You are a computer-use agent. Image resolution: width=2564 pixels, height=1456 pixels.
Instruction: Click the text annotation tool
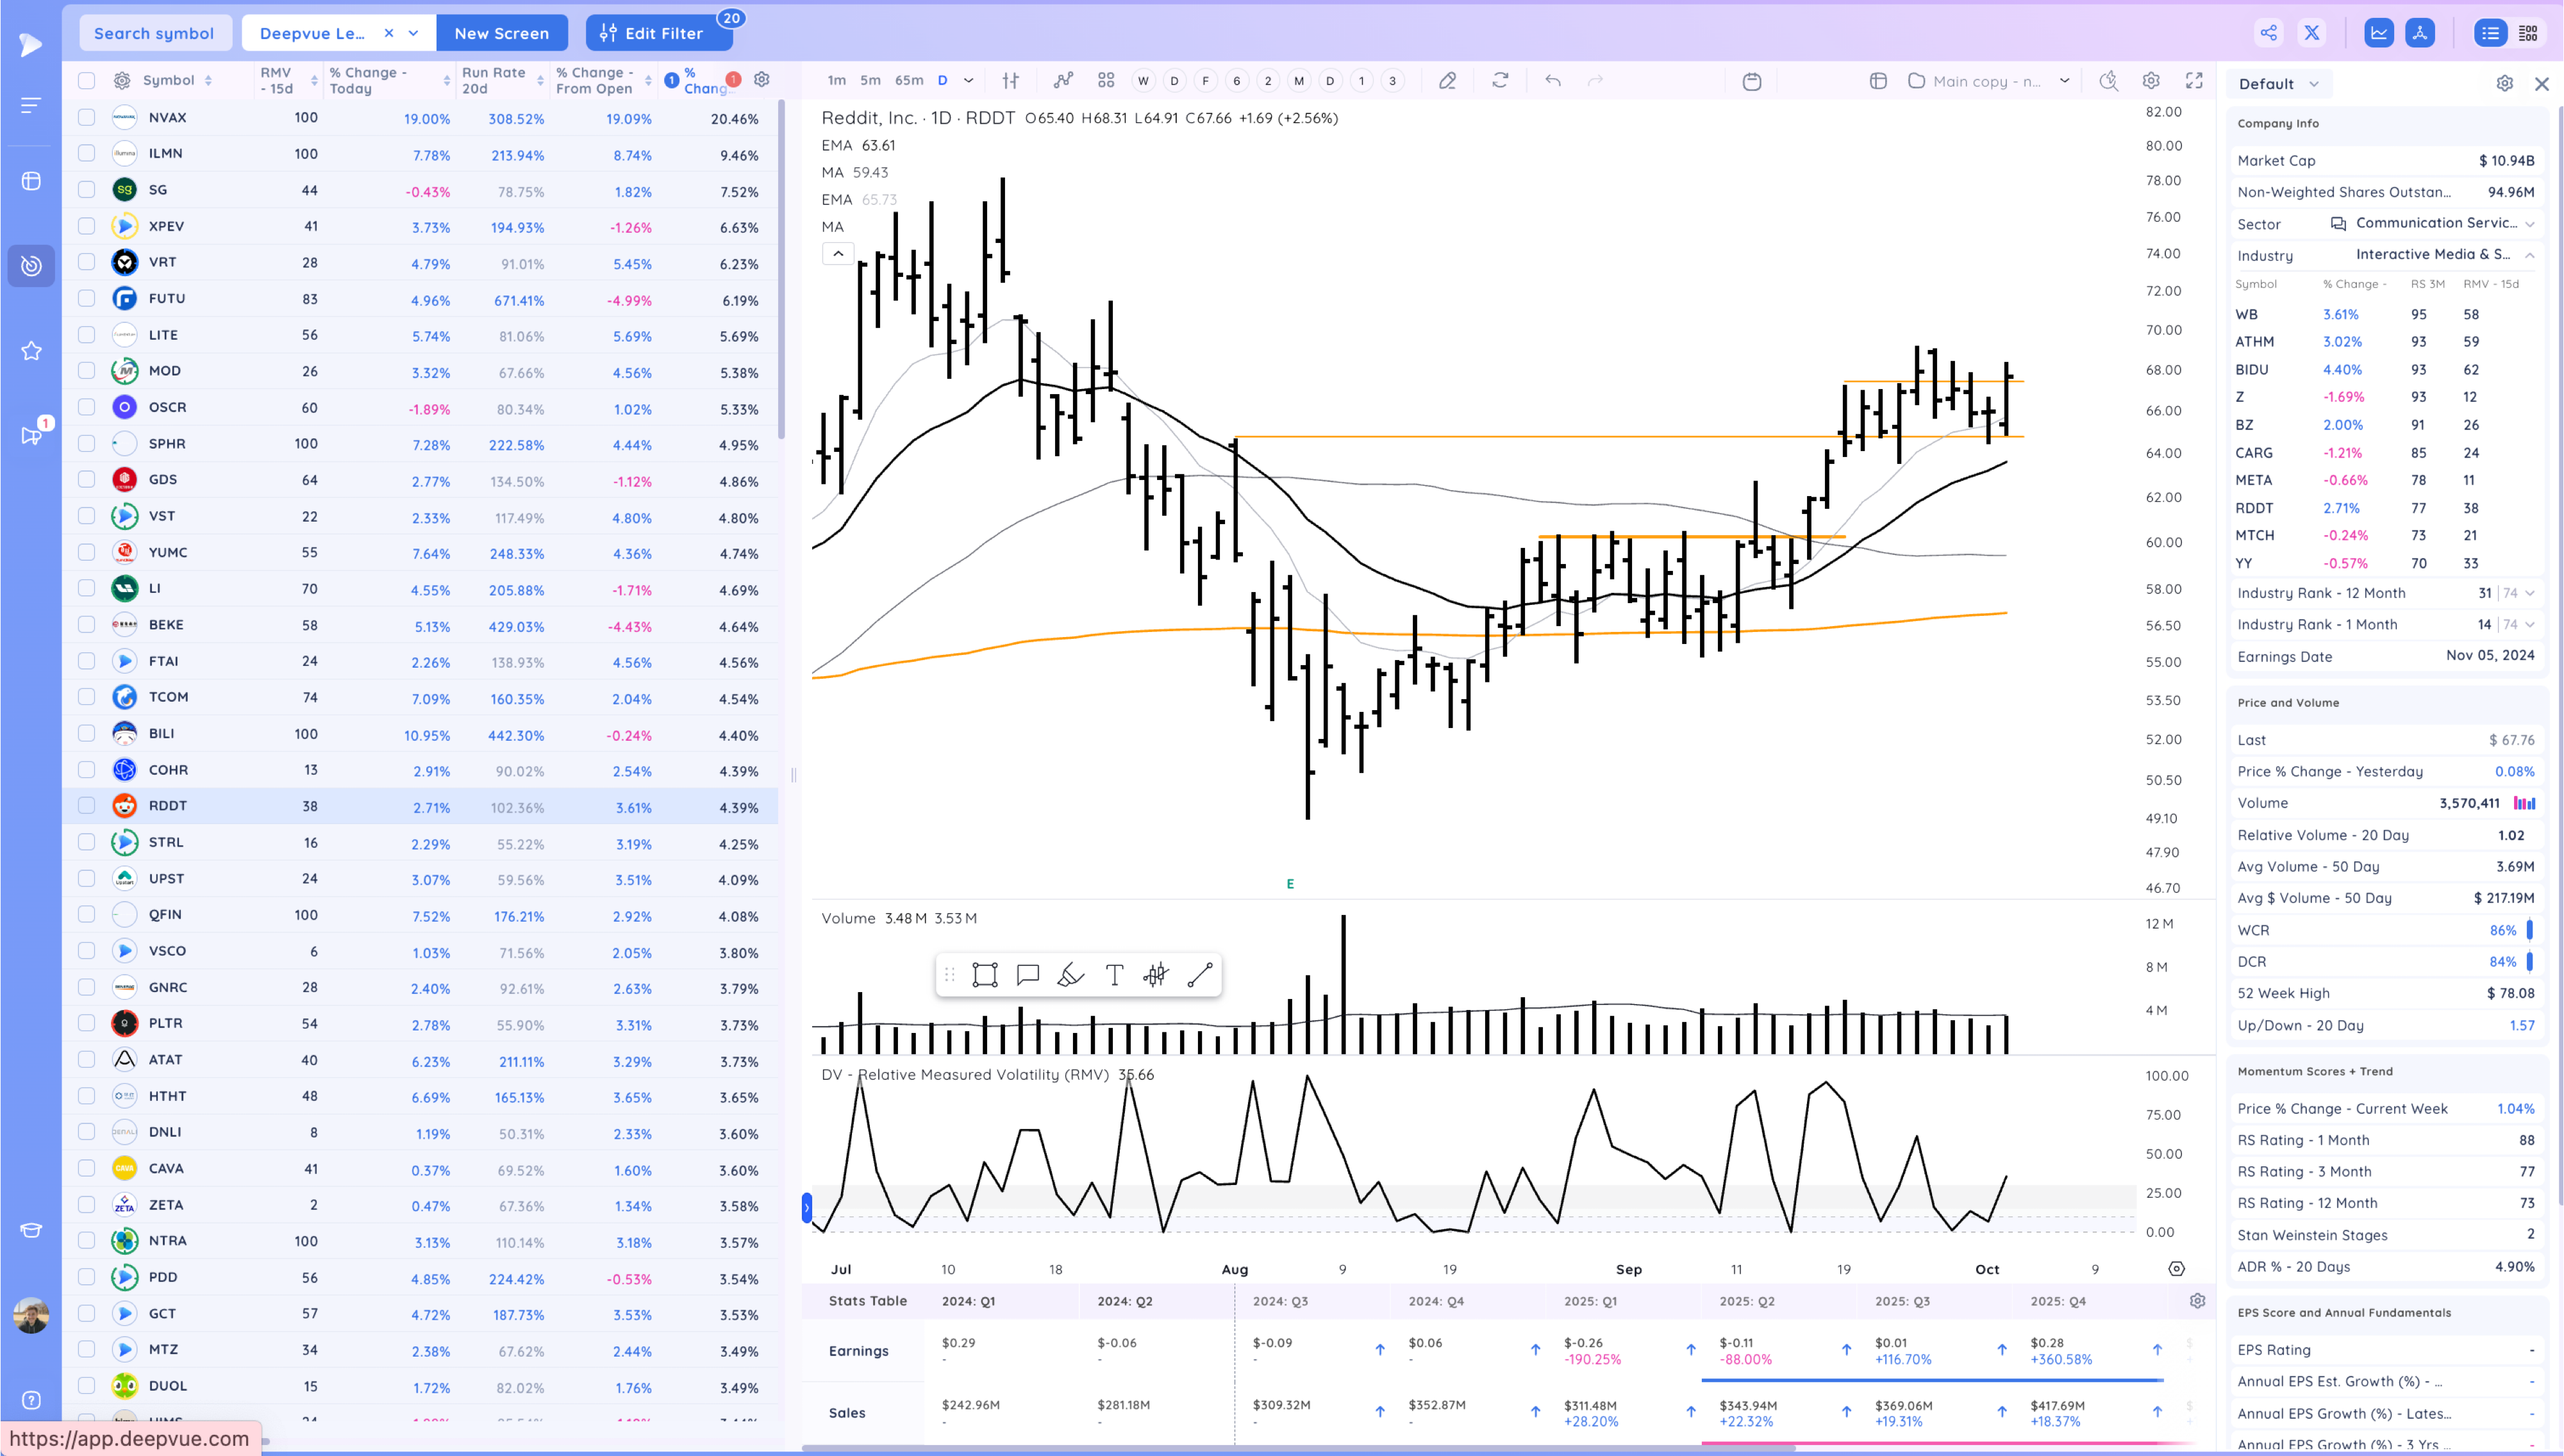[x=1114, y=975]
